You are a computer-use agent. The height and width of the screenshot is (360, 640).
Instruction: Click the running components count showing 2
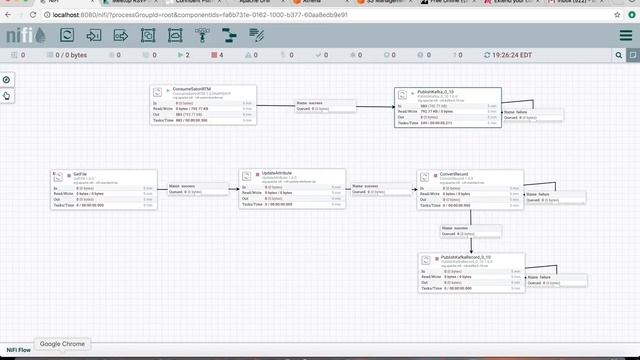tap(183, 55)
